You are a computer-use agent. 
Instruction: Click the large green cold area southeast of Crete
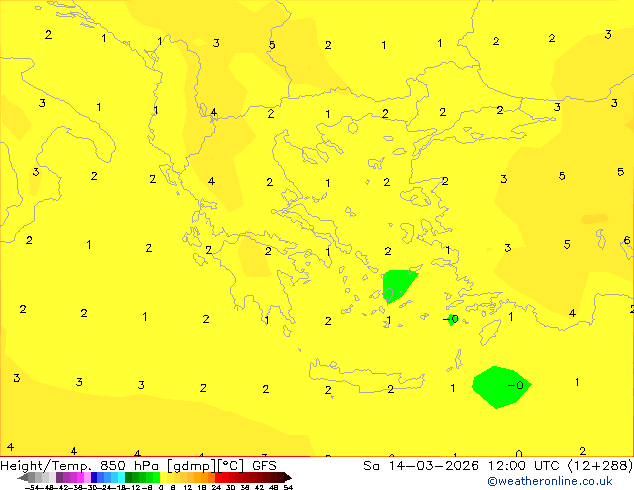tap(501, 387)
